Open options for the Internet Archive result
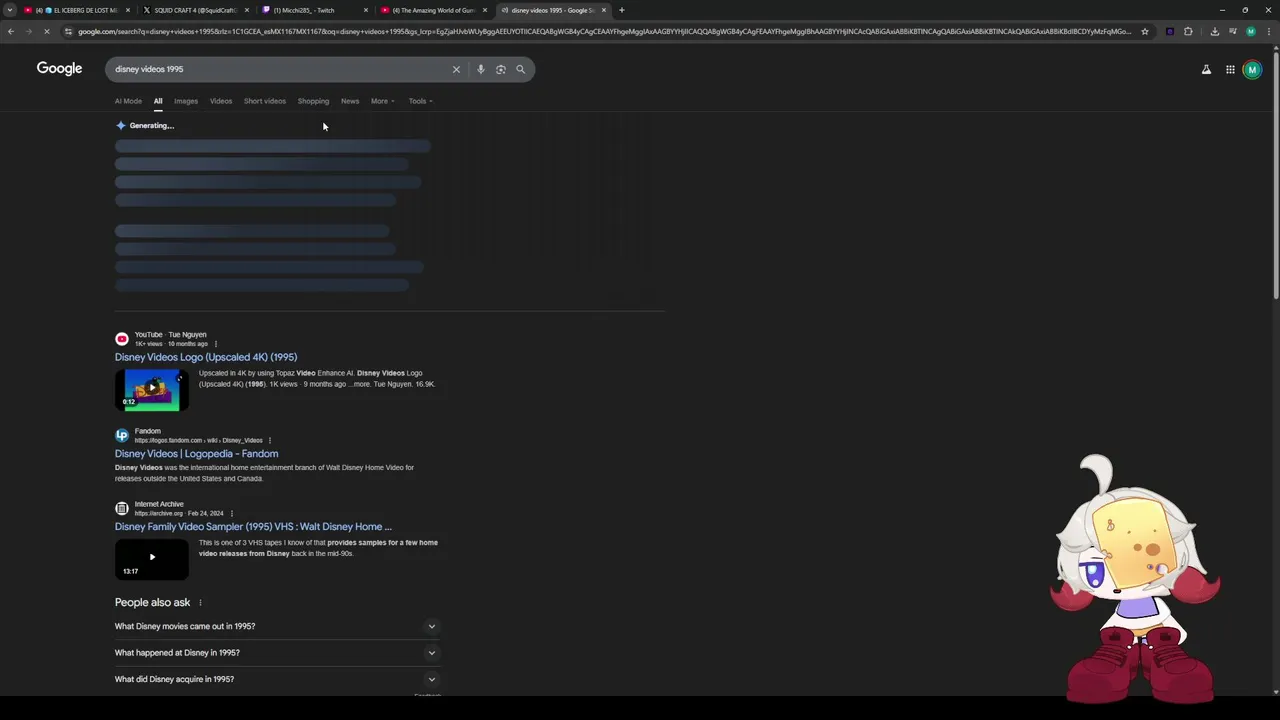The image size is (1280, 720). [x=231, y=513]
